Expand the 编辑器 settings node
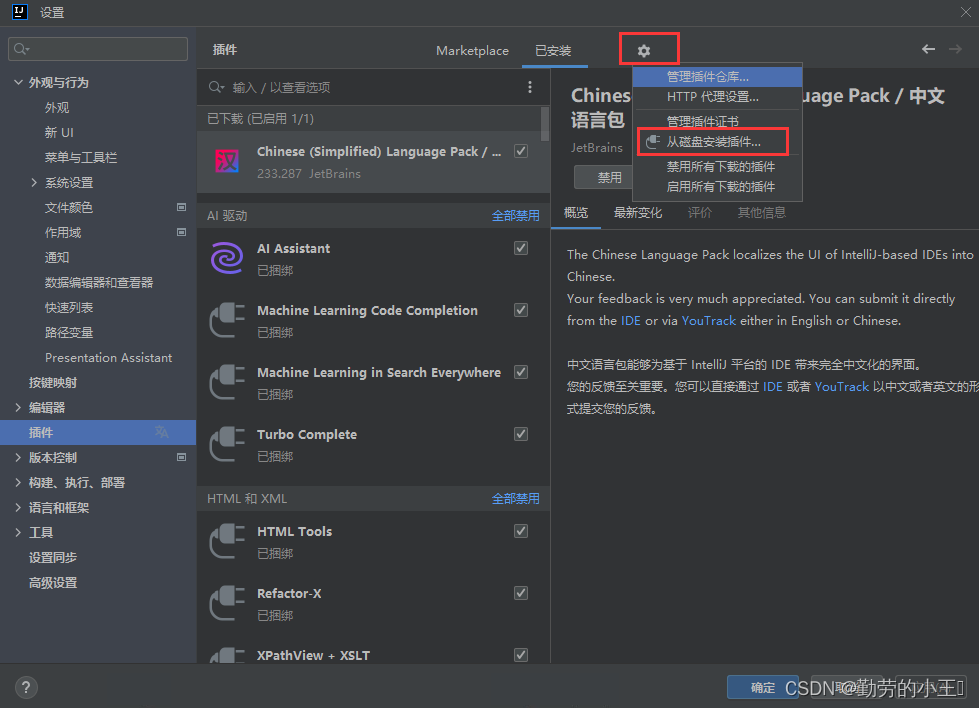 click(18, 407)
